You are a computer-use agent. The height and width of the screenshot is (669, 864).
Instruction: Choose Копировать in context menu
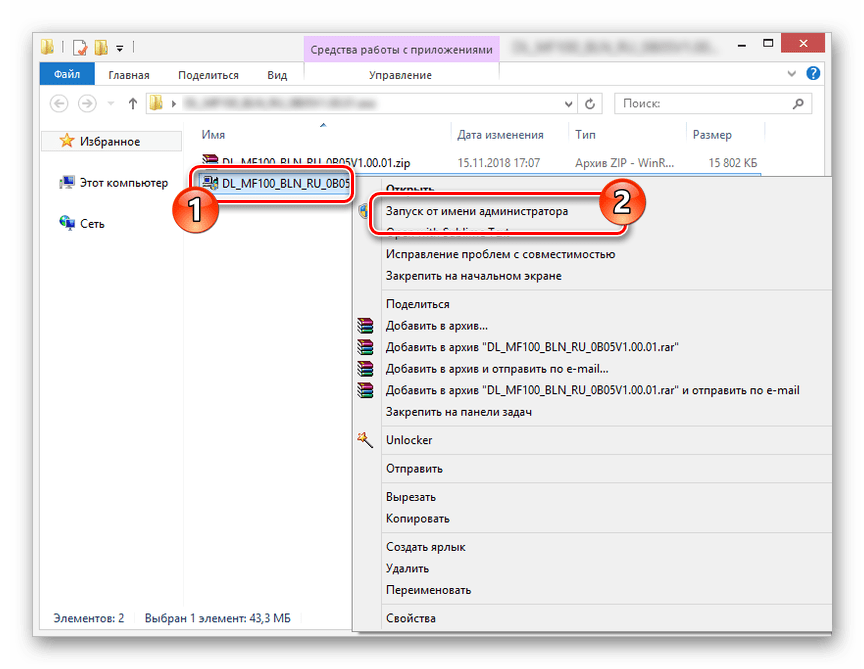(x=417, y=519)
